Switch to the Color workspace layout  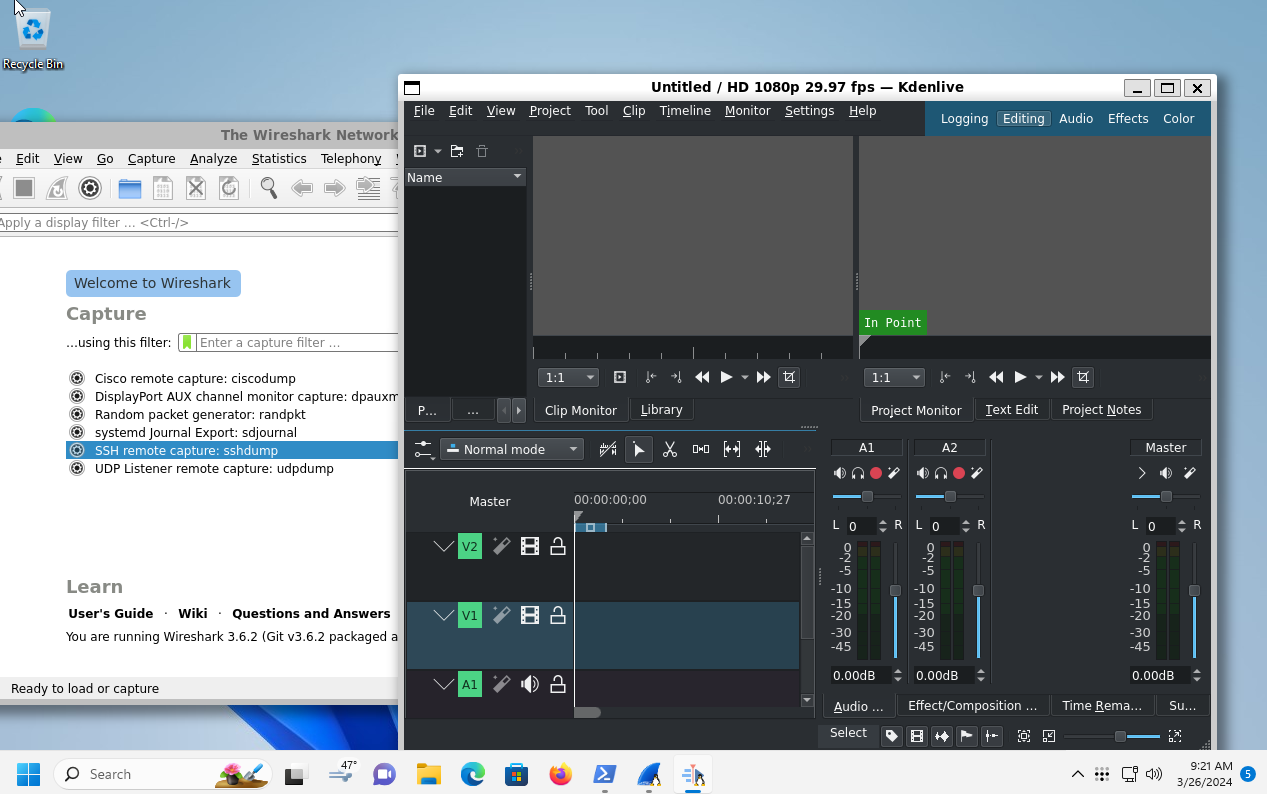click(1178, 118)
